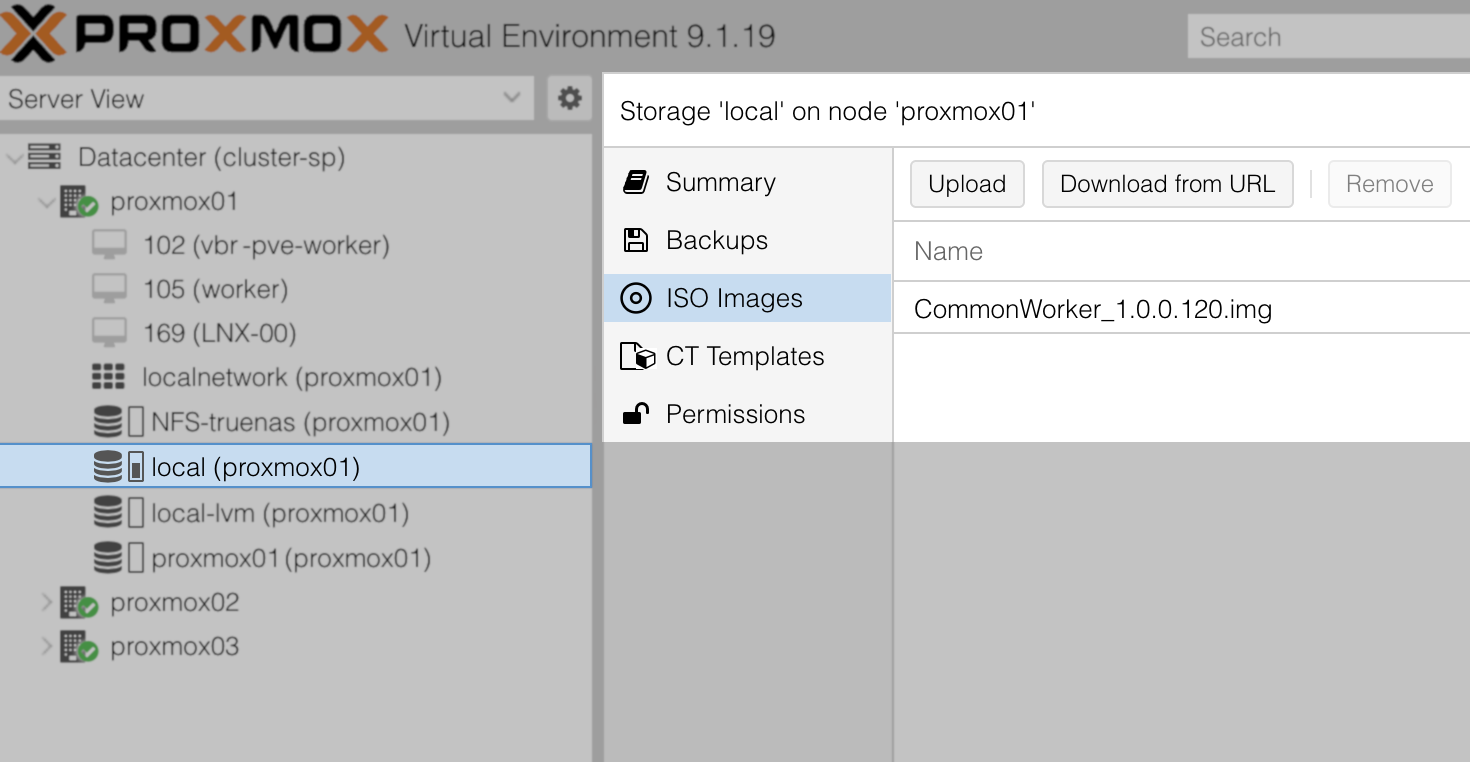Click the Search input field
Viewport: 1470px width, 762px height.
pos(1329,37)
